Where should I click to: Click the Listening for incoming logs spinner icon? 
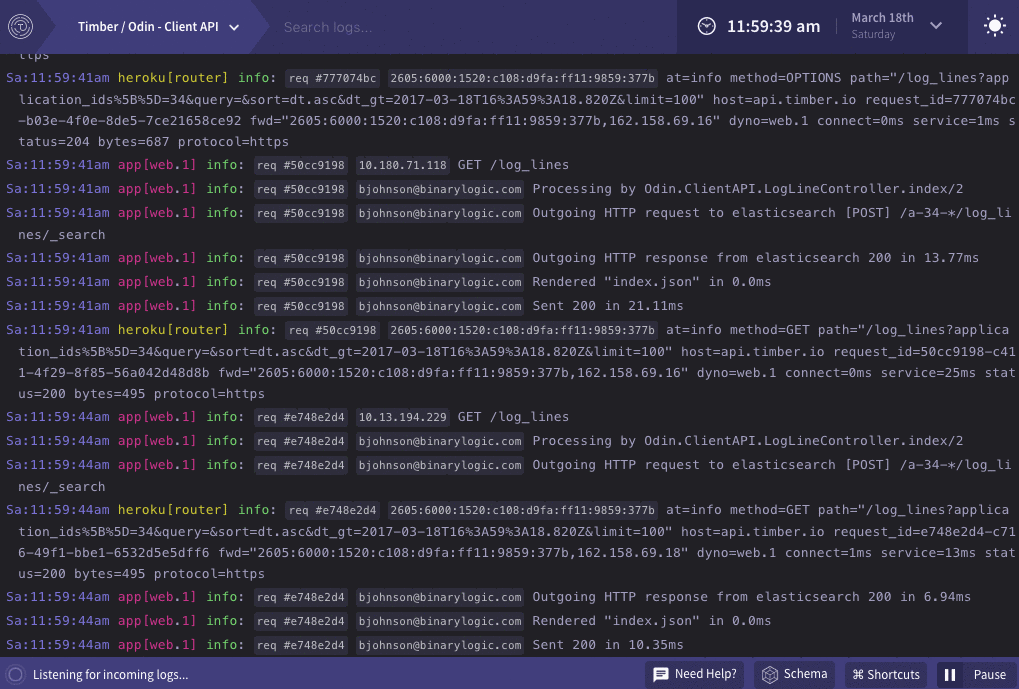16,675
